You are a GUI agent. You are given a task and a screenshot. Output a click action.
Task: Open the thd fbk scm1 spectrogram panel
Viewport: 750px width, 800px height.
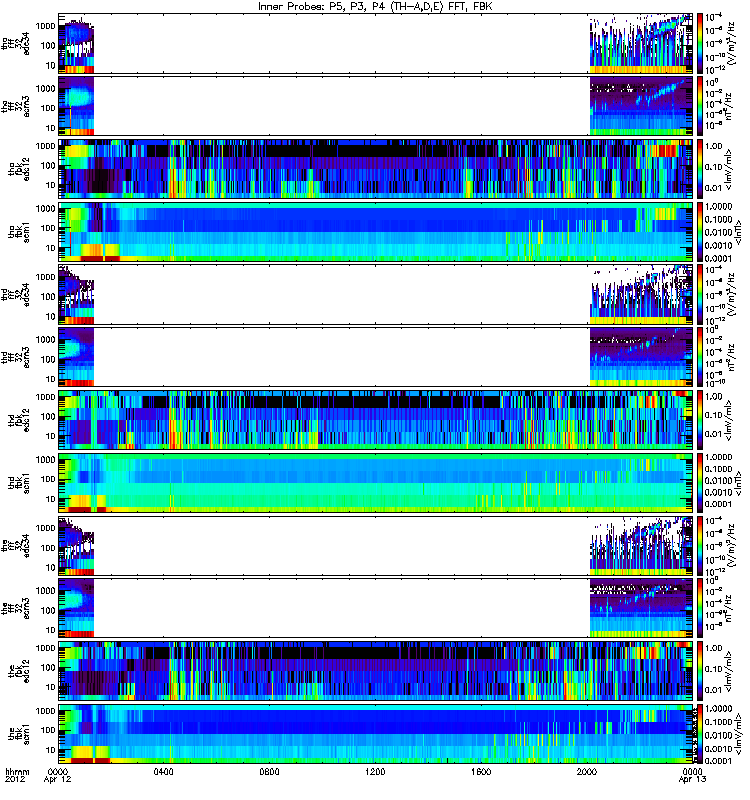(x=375, y=483)
